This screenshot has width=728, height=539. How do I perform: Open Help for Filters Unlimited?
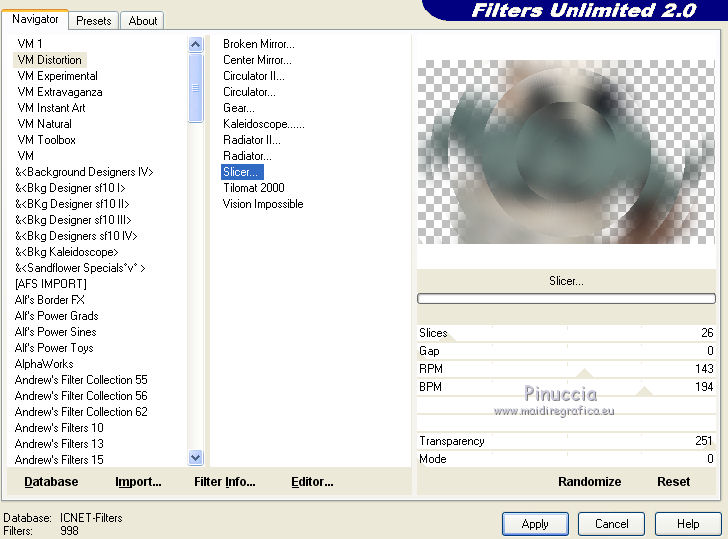click(x=688, y=524)
